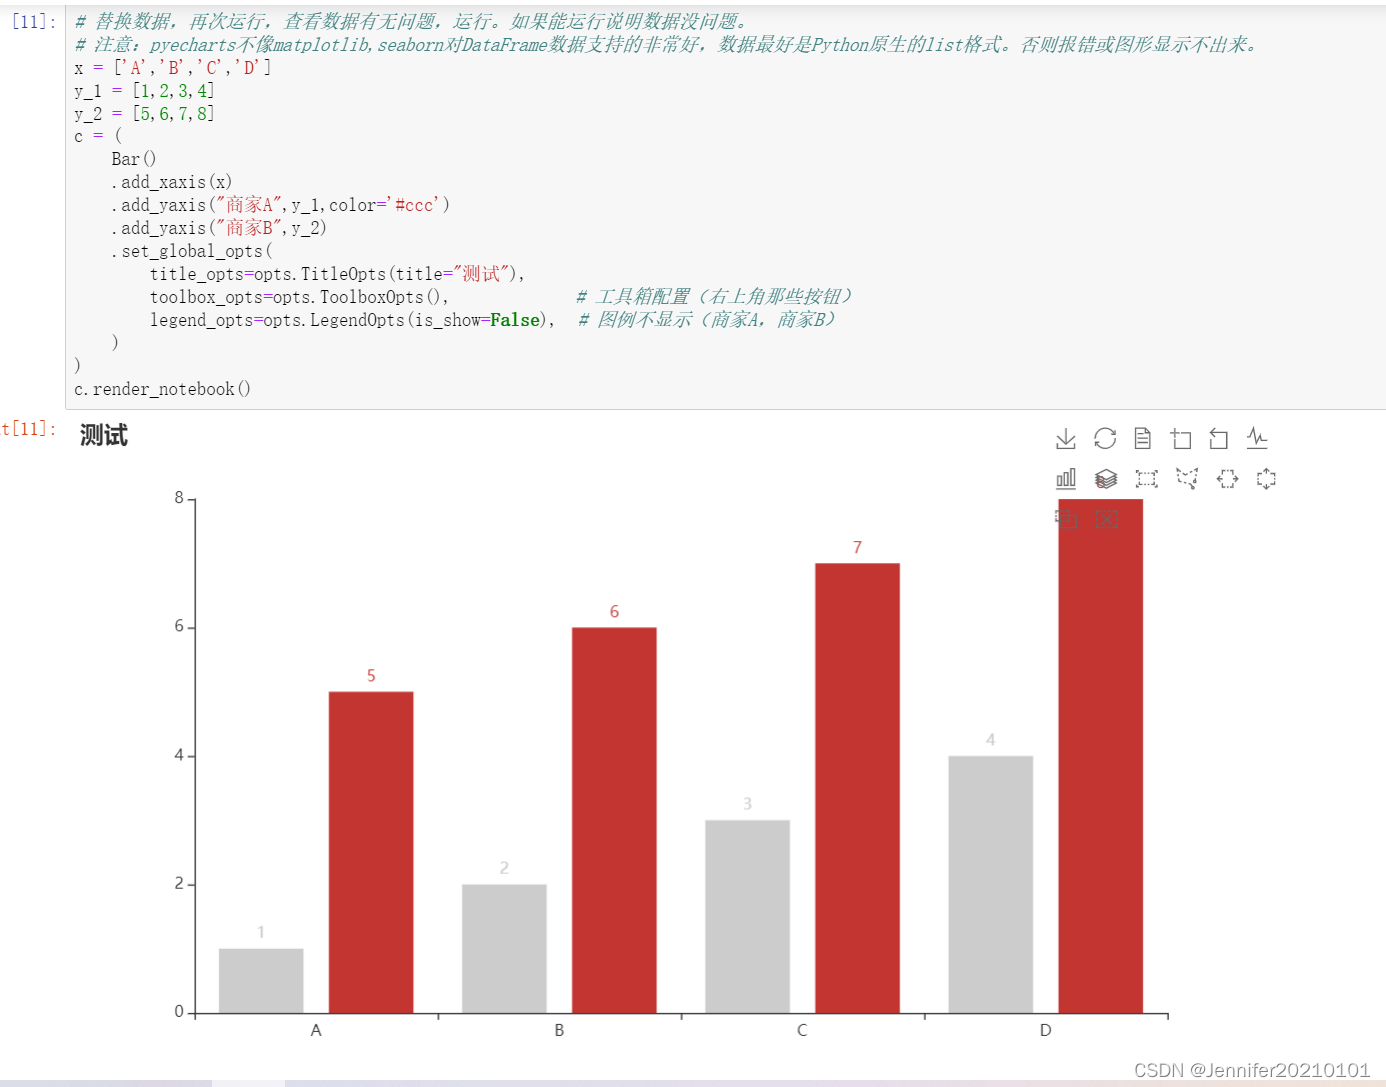Click y-axis tick label 4

[179, 755]
